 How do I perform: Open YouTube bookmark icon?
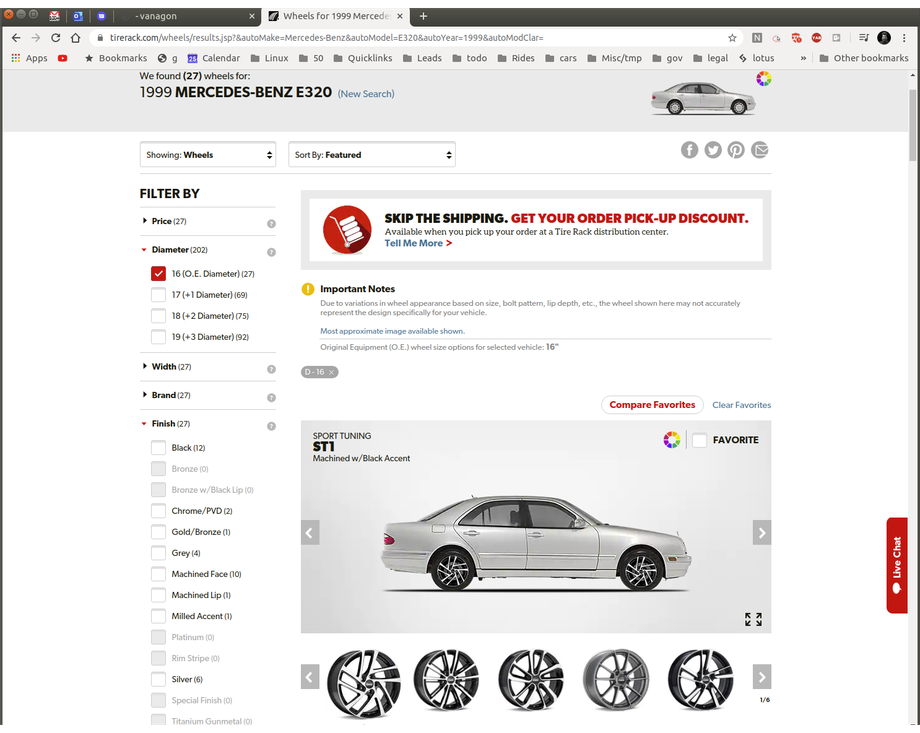(62, 58)
